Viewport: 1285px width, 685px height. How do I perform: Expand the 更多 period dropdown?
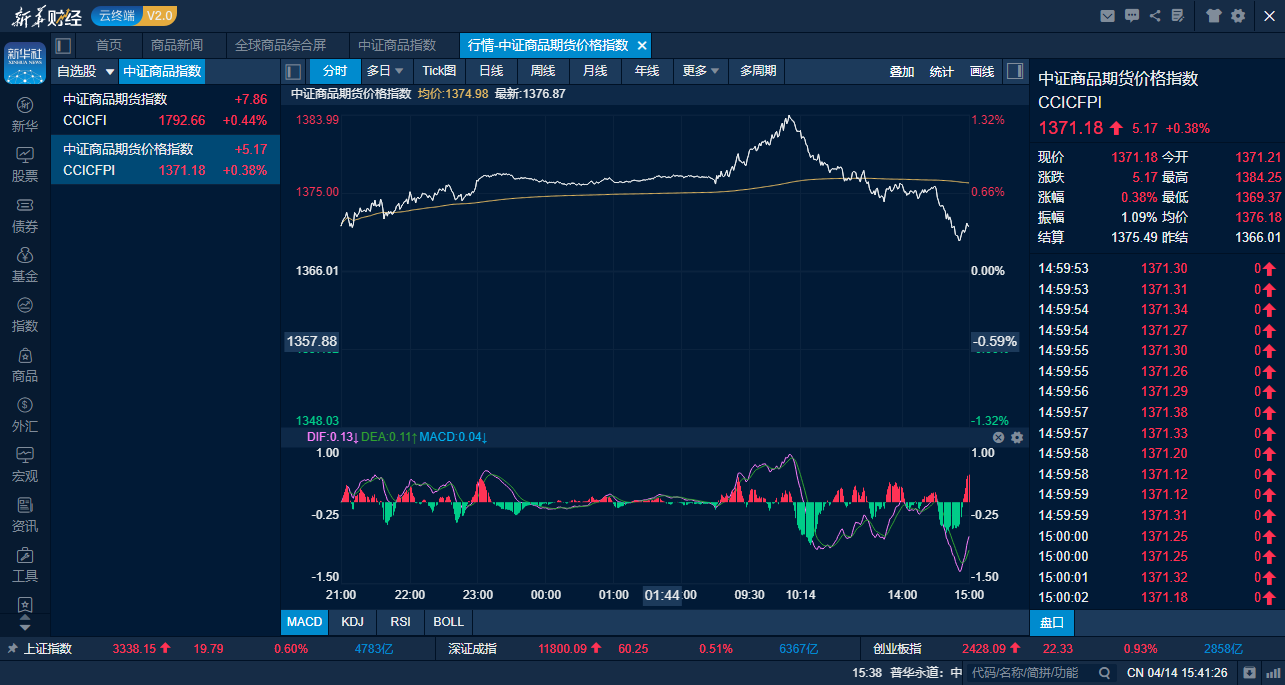701,71
